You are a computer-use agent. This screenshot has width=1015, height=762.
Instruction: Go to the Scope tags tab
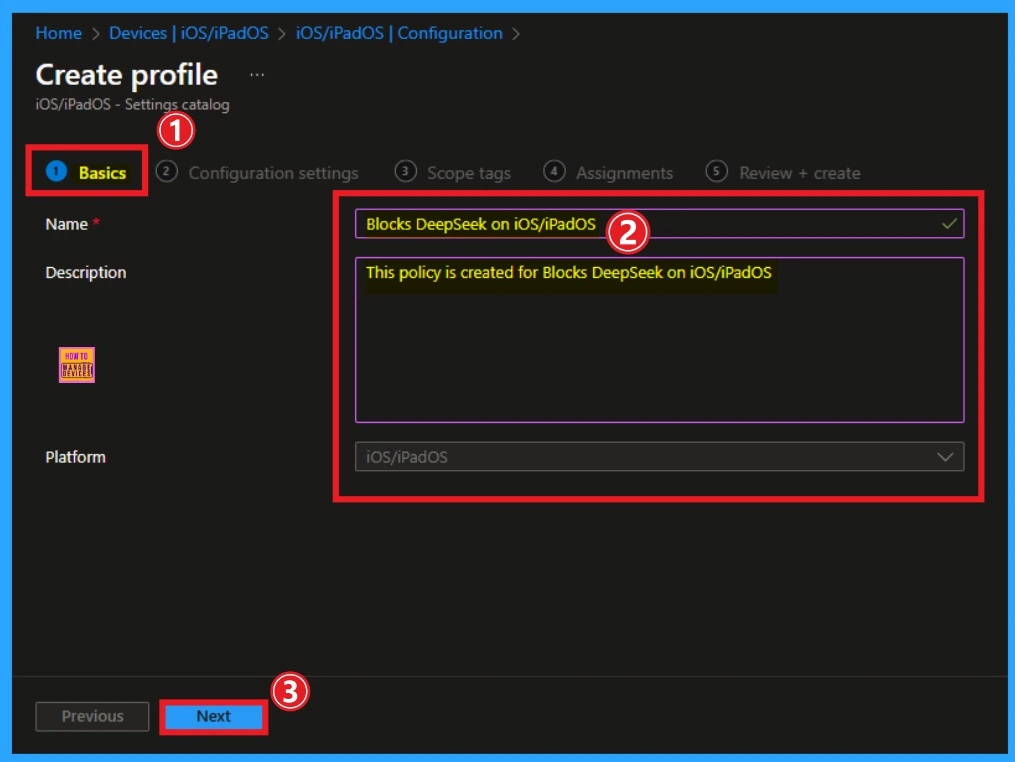[469, 174]
